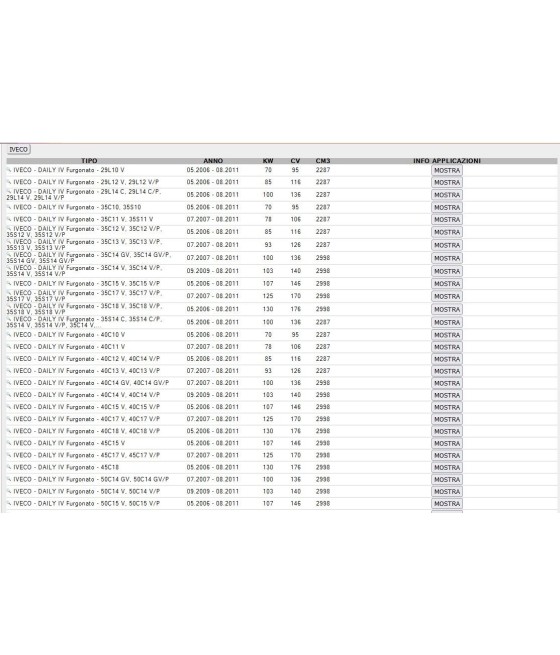
Task: Click the IVECO brand button
Action: 18,149
